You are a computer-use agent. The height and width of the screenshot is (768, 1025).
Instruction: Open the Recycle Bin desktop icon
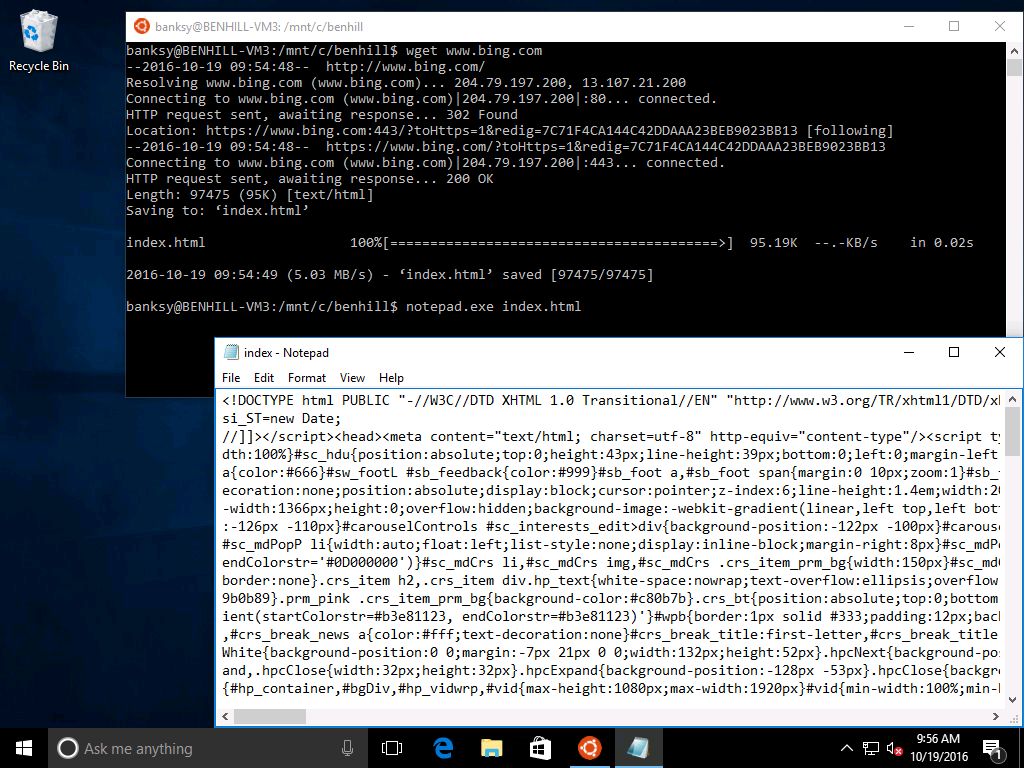click(39, 41)
